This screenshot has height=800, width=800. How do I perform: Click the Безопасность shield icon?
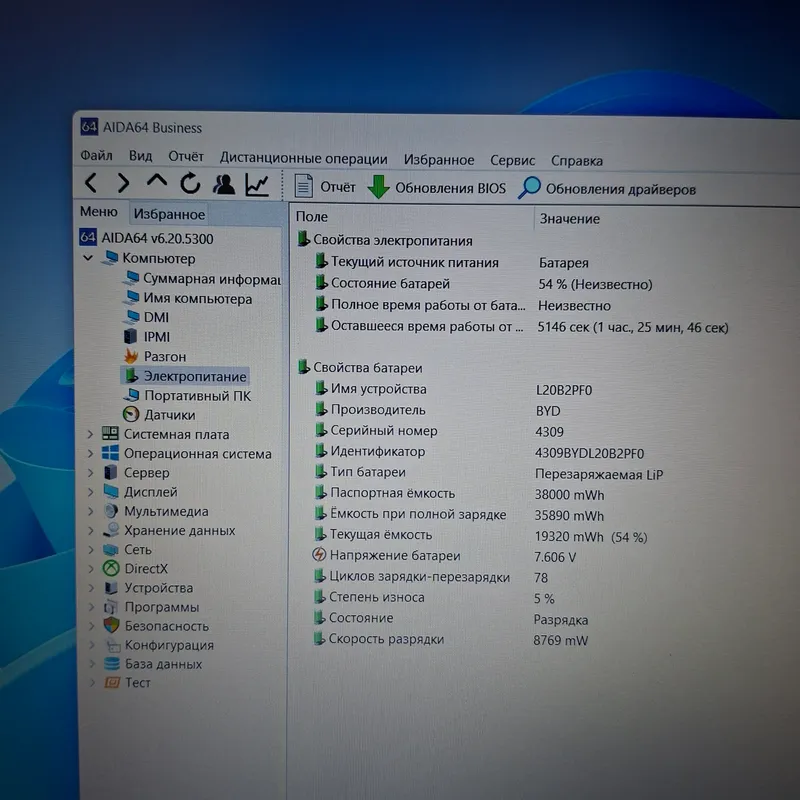[111, 626]
